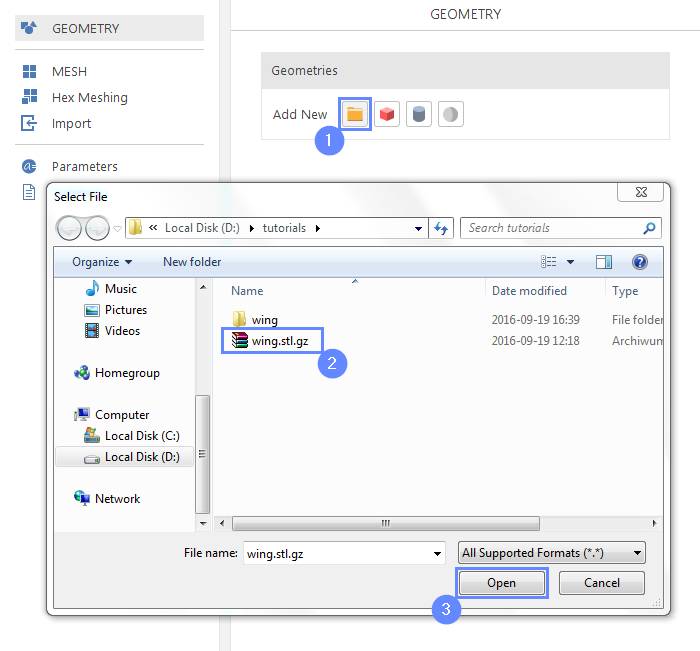The height and width of the screenshot is (651, 700).
Task: Click the refresh button beside address bar
Action: [441, 229]
